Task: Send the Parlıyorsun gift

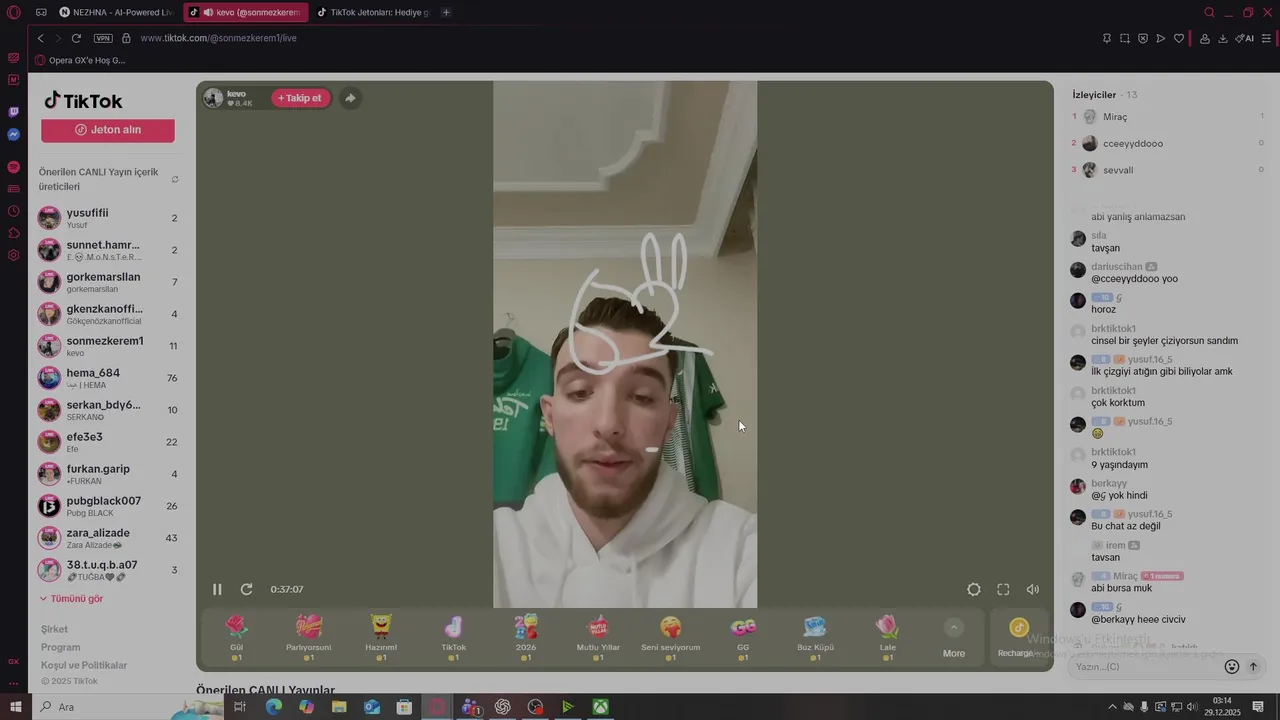Action: [309, 637]
